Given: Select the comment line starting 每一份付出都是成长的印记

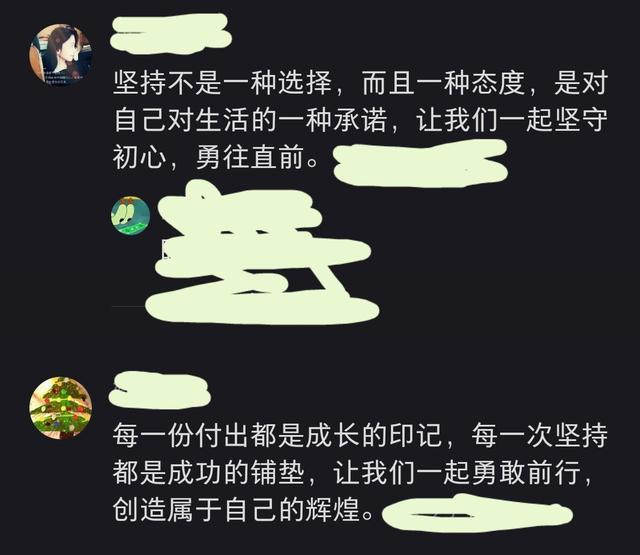Looking at the screenshot, I should (360, 436).
